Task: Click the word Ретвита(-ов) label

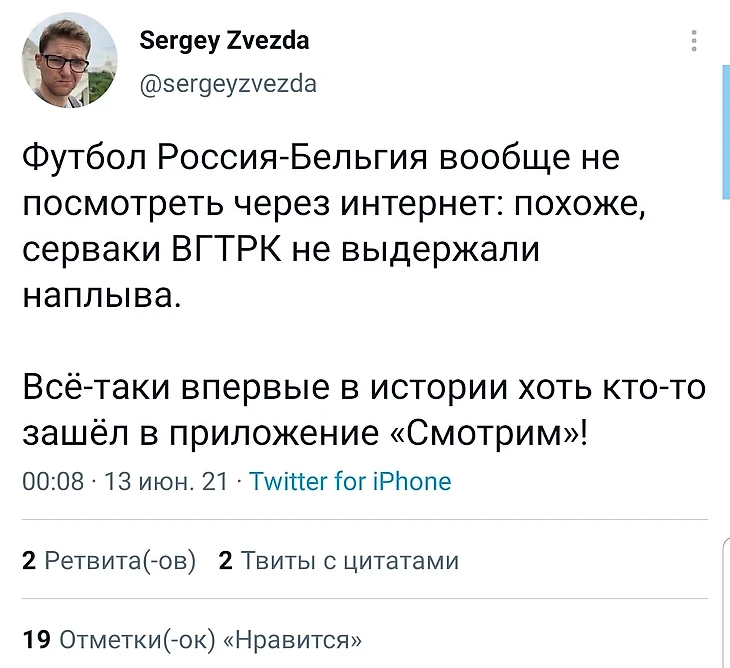Action: [x=120, y=561]
